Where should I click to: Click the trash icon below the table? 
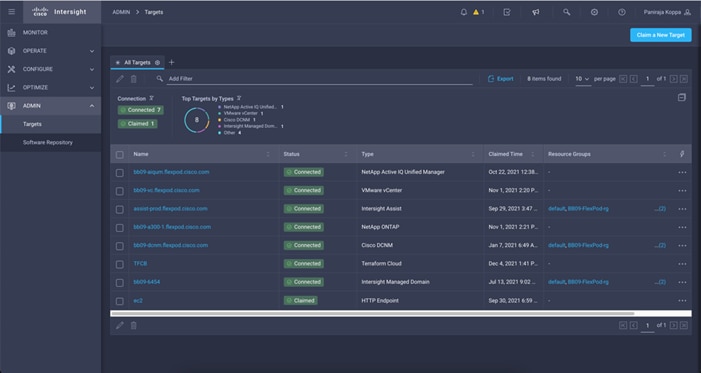pos(134,326)
